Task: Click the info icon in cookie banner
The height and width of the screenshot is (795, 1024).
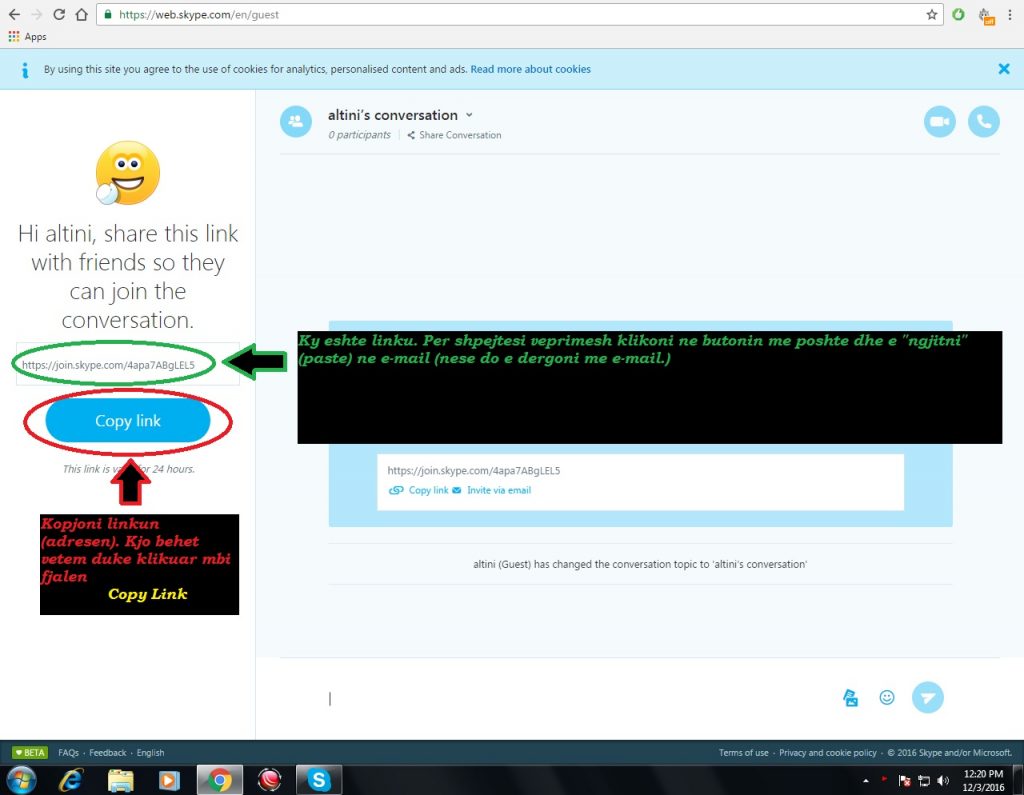Action: pyautogui.click(x=25, y=70)
